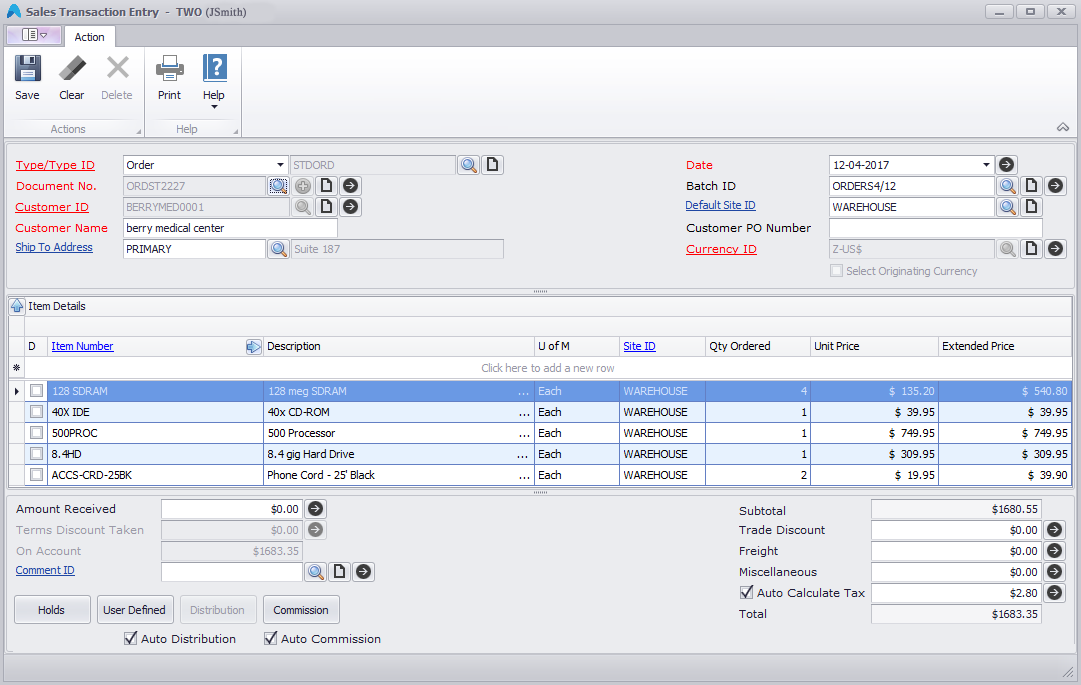Click the Type/Type ID link

[55, 165]
